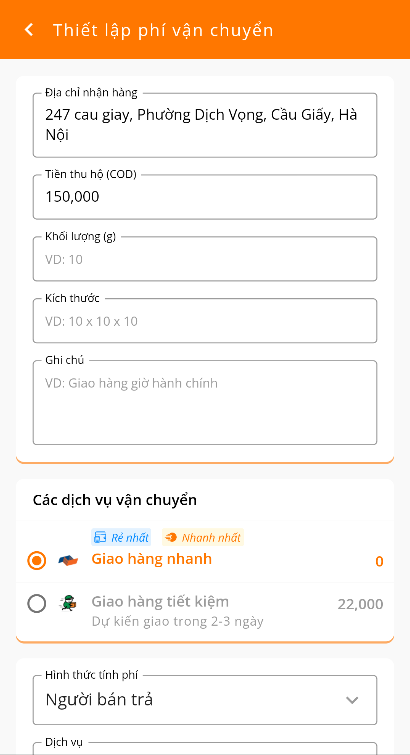410x755 pixels.
Task: Focus the Khối lượng (g) input
Action: (x=205, y=259)
